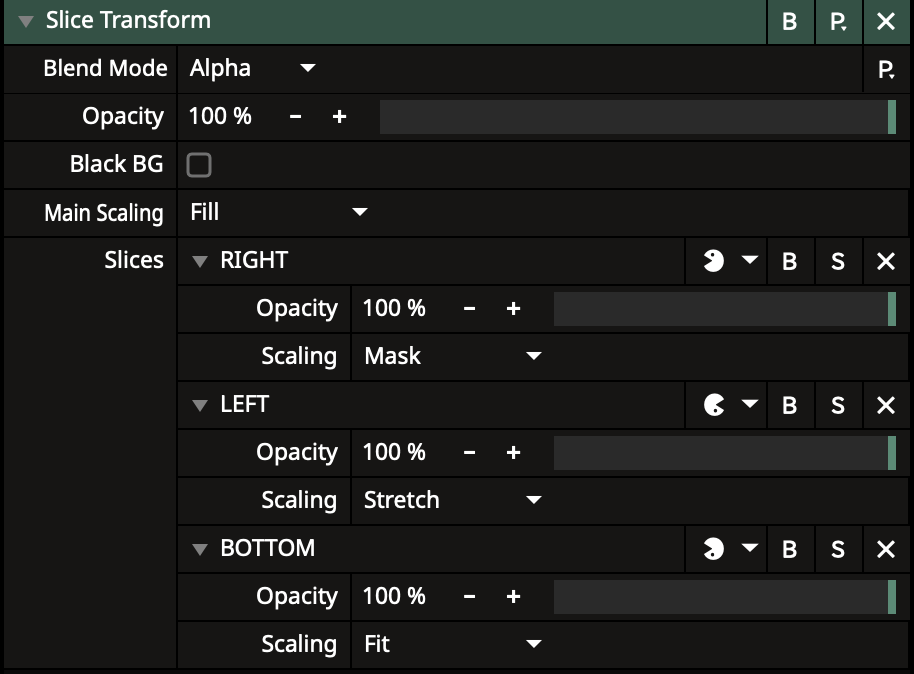The image size is (914, 674).
Task: Toggle solo S on RIGHT slice
Action: pos(838,261)
